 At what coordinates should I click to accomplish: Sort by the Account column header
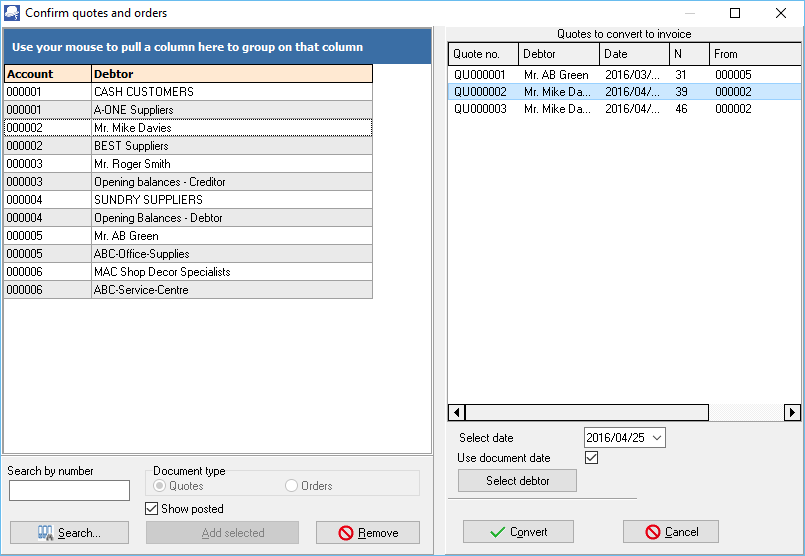click(47, 74)
